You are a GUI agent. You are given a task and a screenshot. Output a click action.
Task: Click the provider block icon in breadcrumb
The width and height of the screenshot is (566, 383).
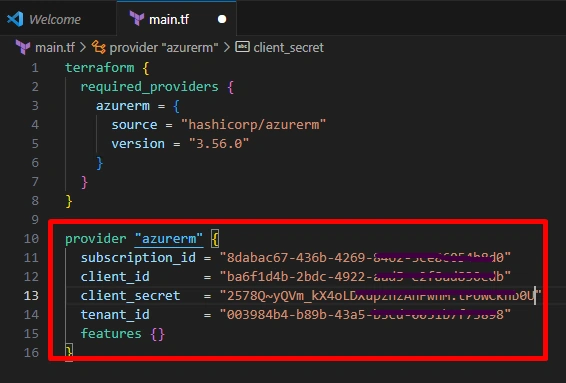(99, 47)
